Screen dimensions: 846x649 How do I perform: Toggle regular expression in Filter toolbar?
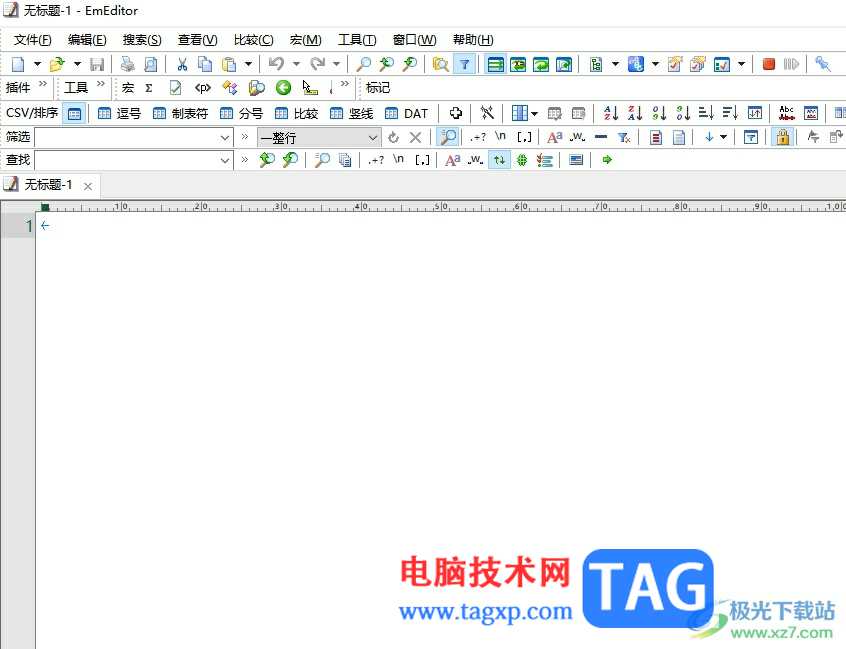[x=477, y=138]
